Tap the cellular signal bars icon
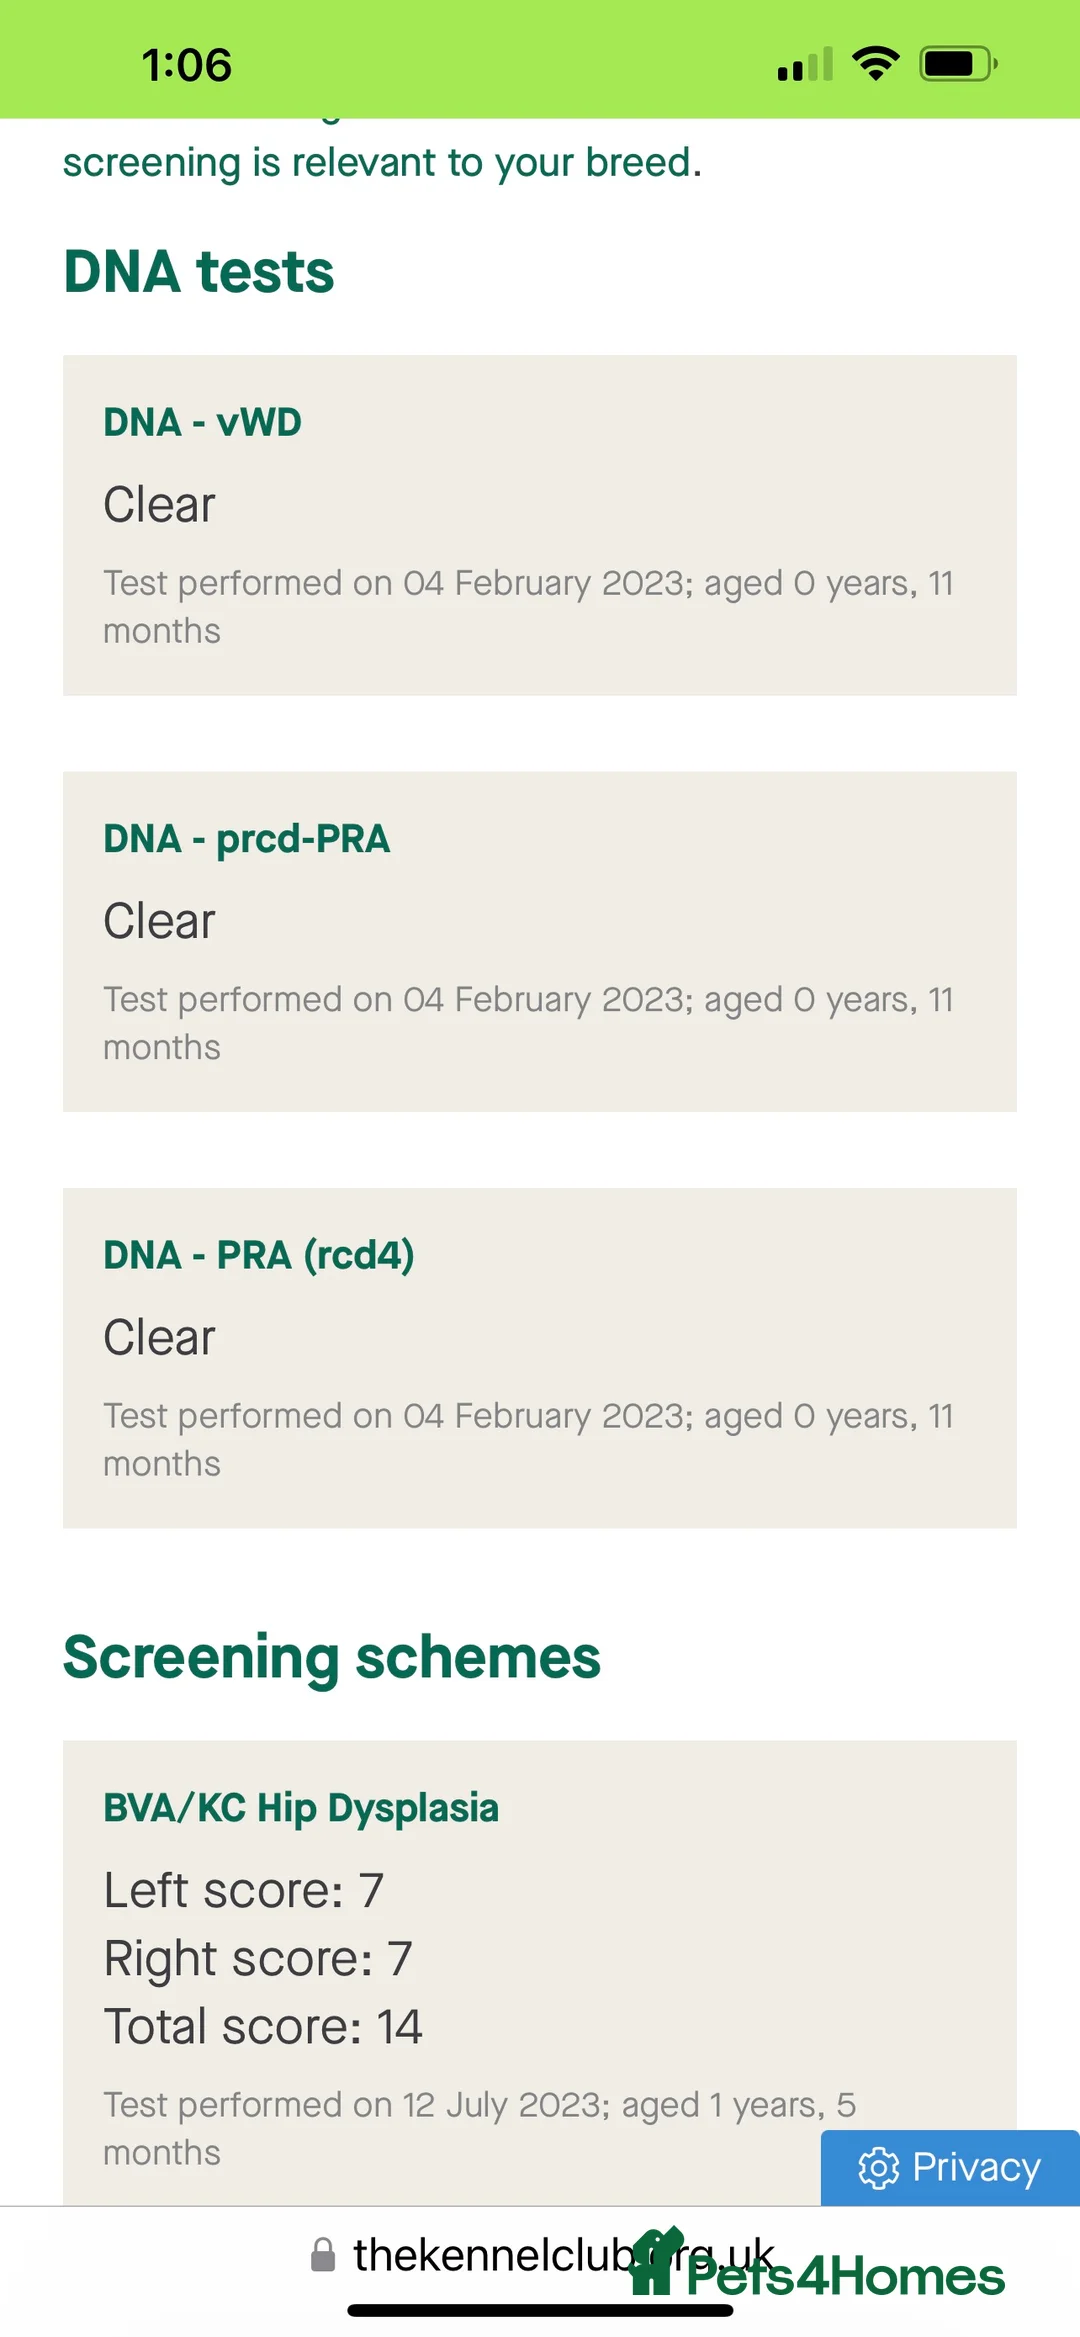The height and width of the screenshot is (2337, 1080). (x=805, y=66)
